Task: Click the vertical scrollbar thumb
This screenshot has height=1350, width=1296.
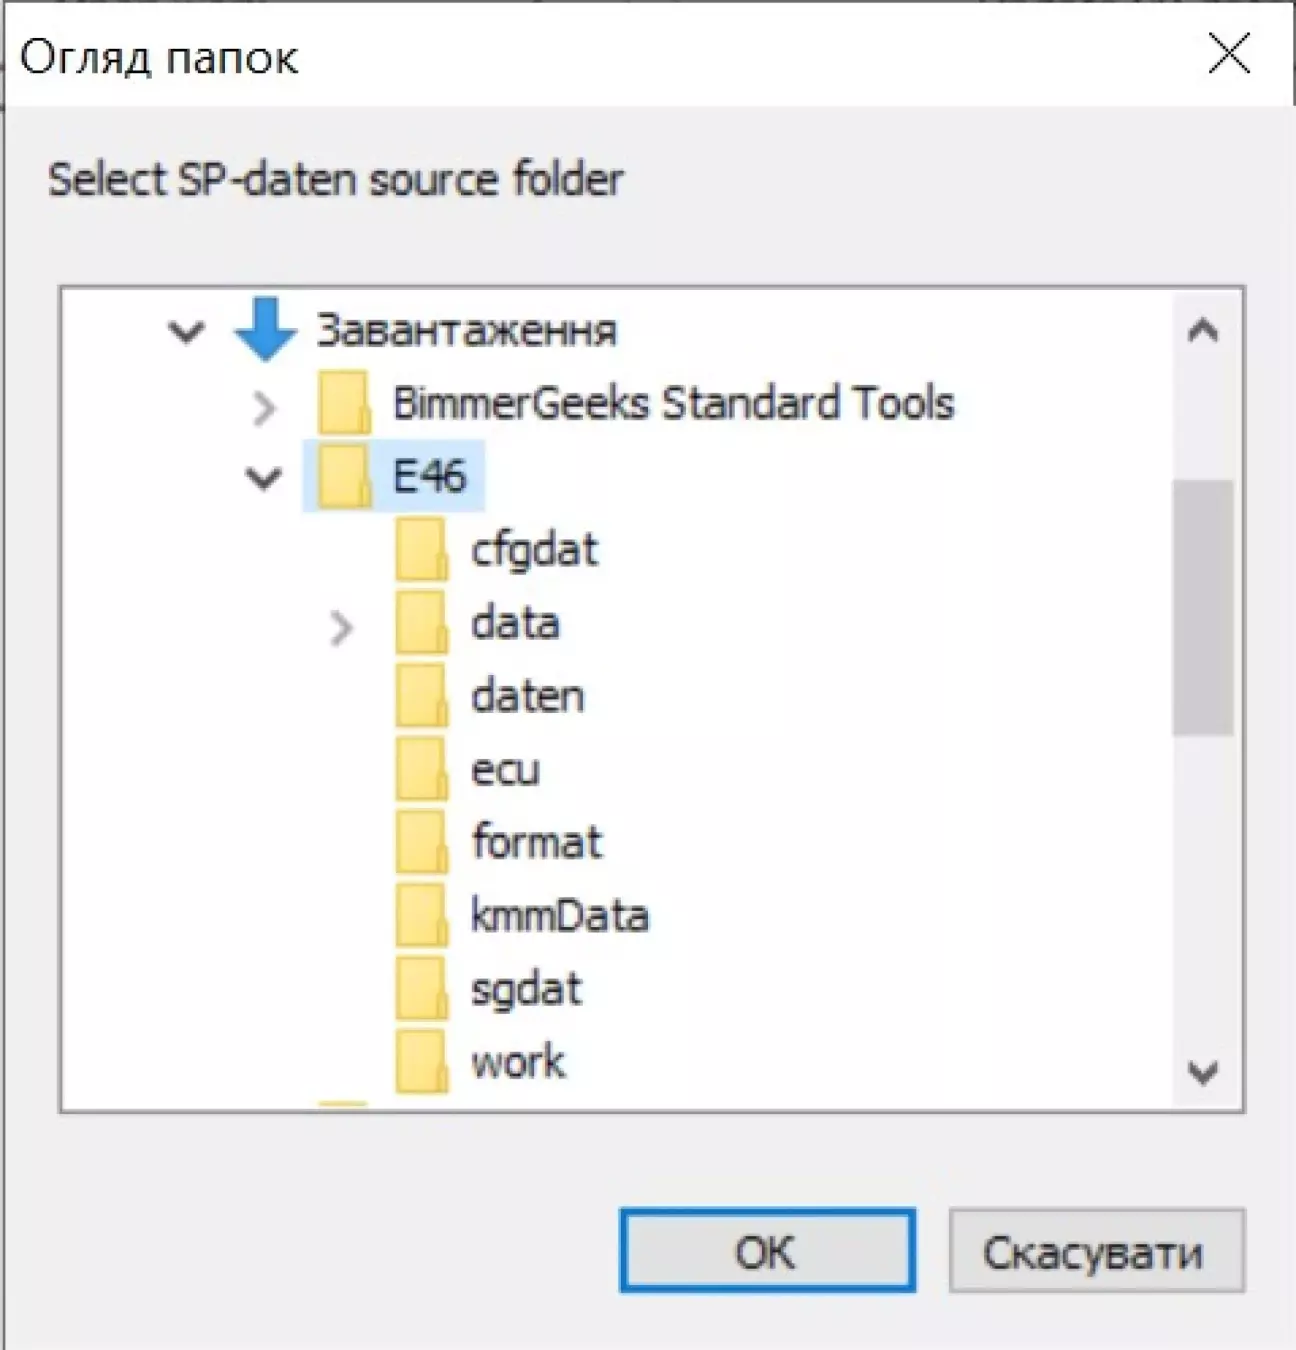Action: [1203, 607]
